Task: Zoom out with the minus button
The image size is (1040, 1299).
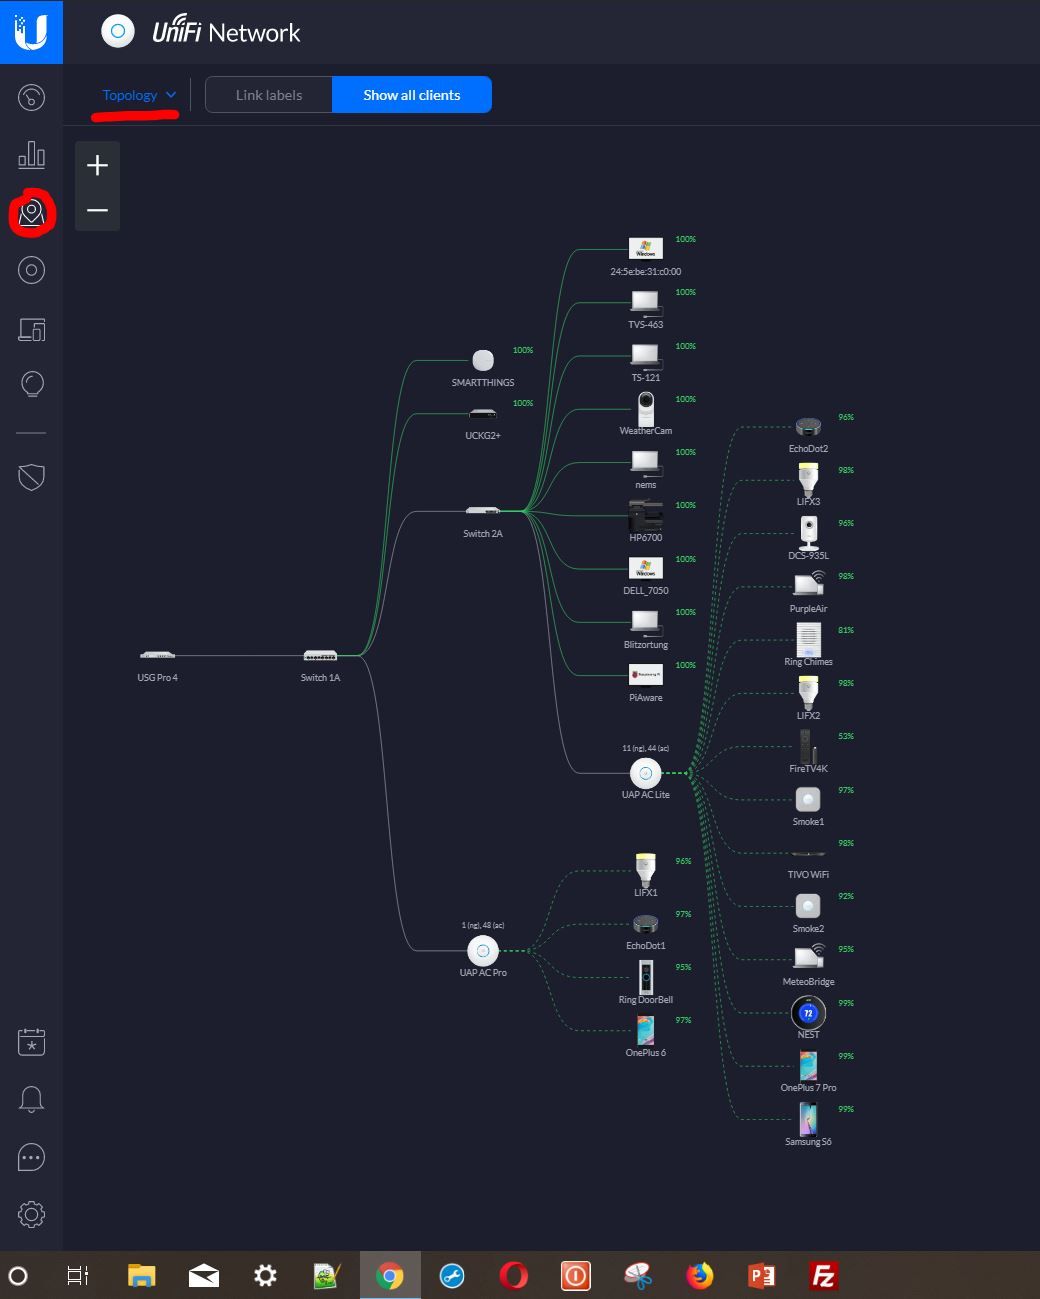Action: [97, 210]
